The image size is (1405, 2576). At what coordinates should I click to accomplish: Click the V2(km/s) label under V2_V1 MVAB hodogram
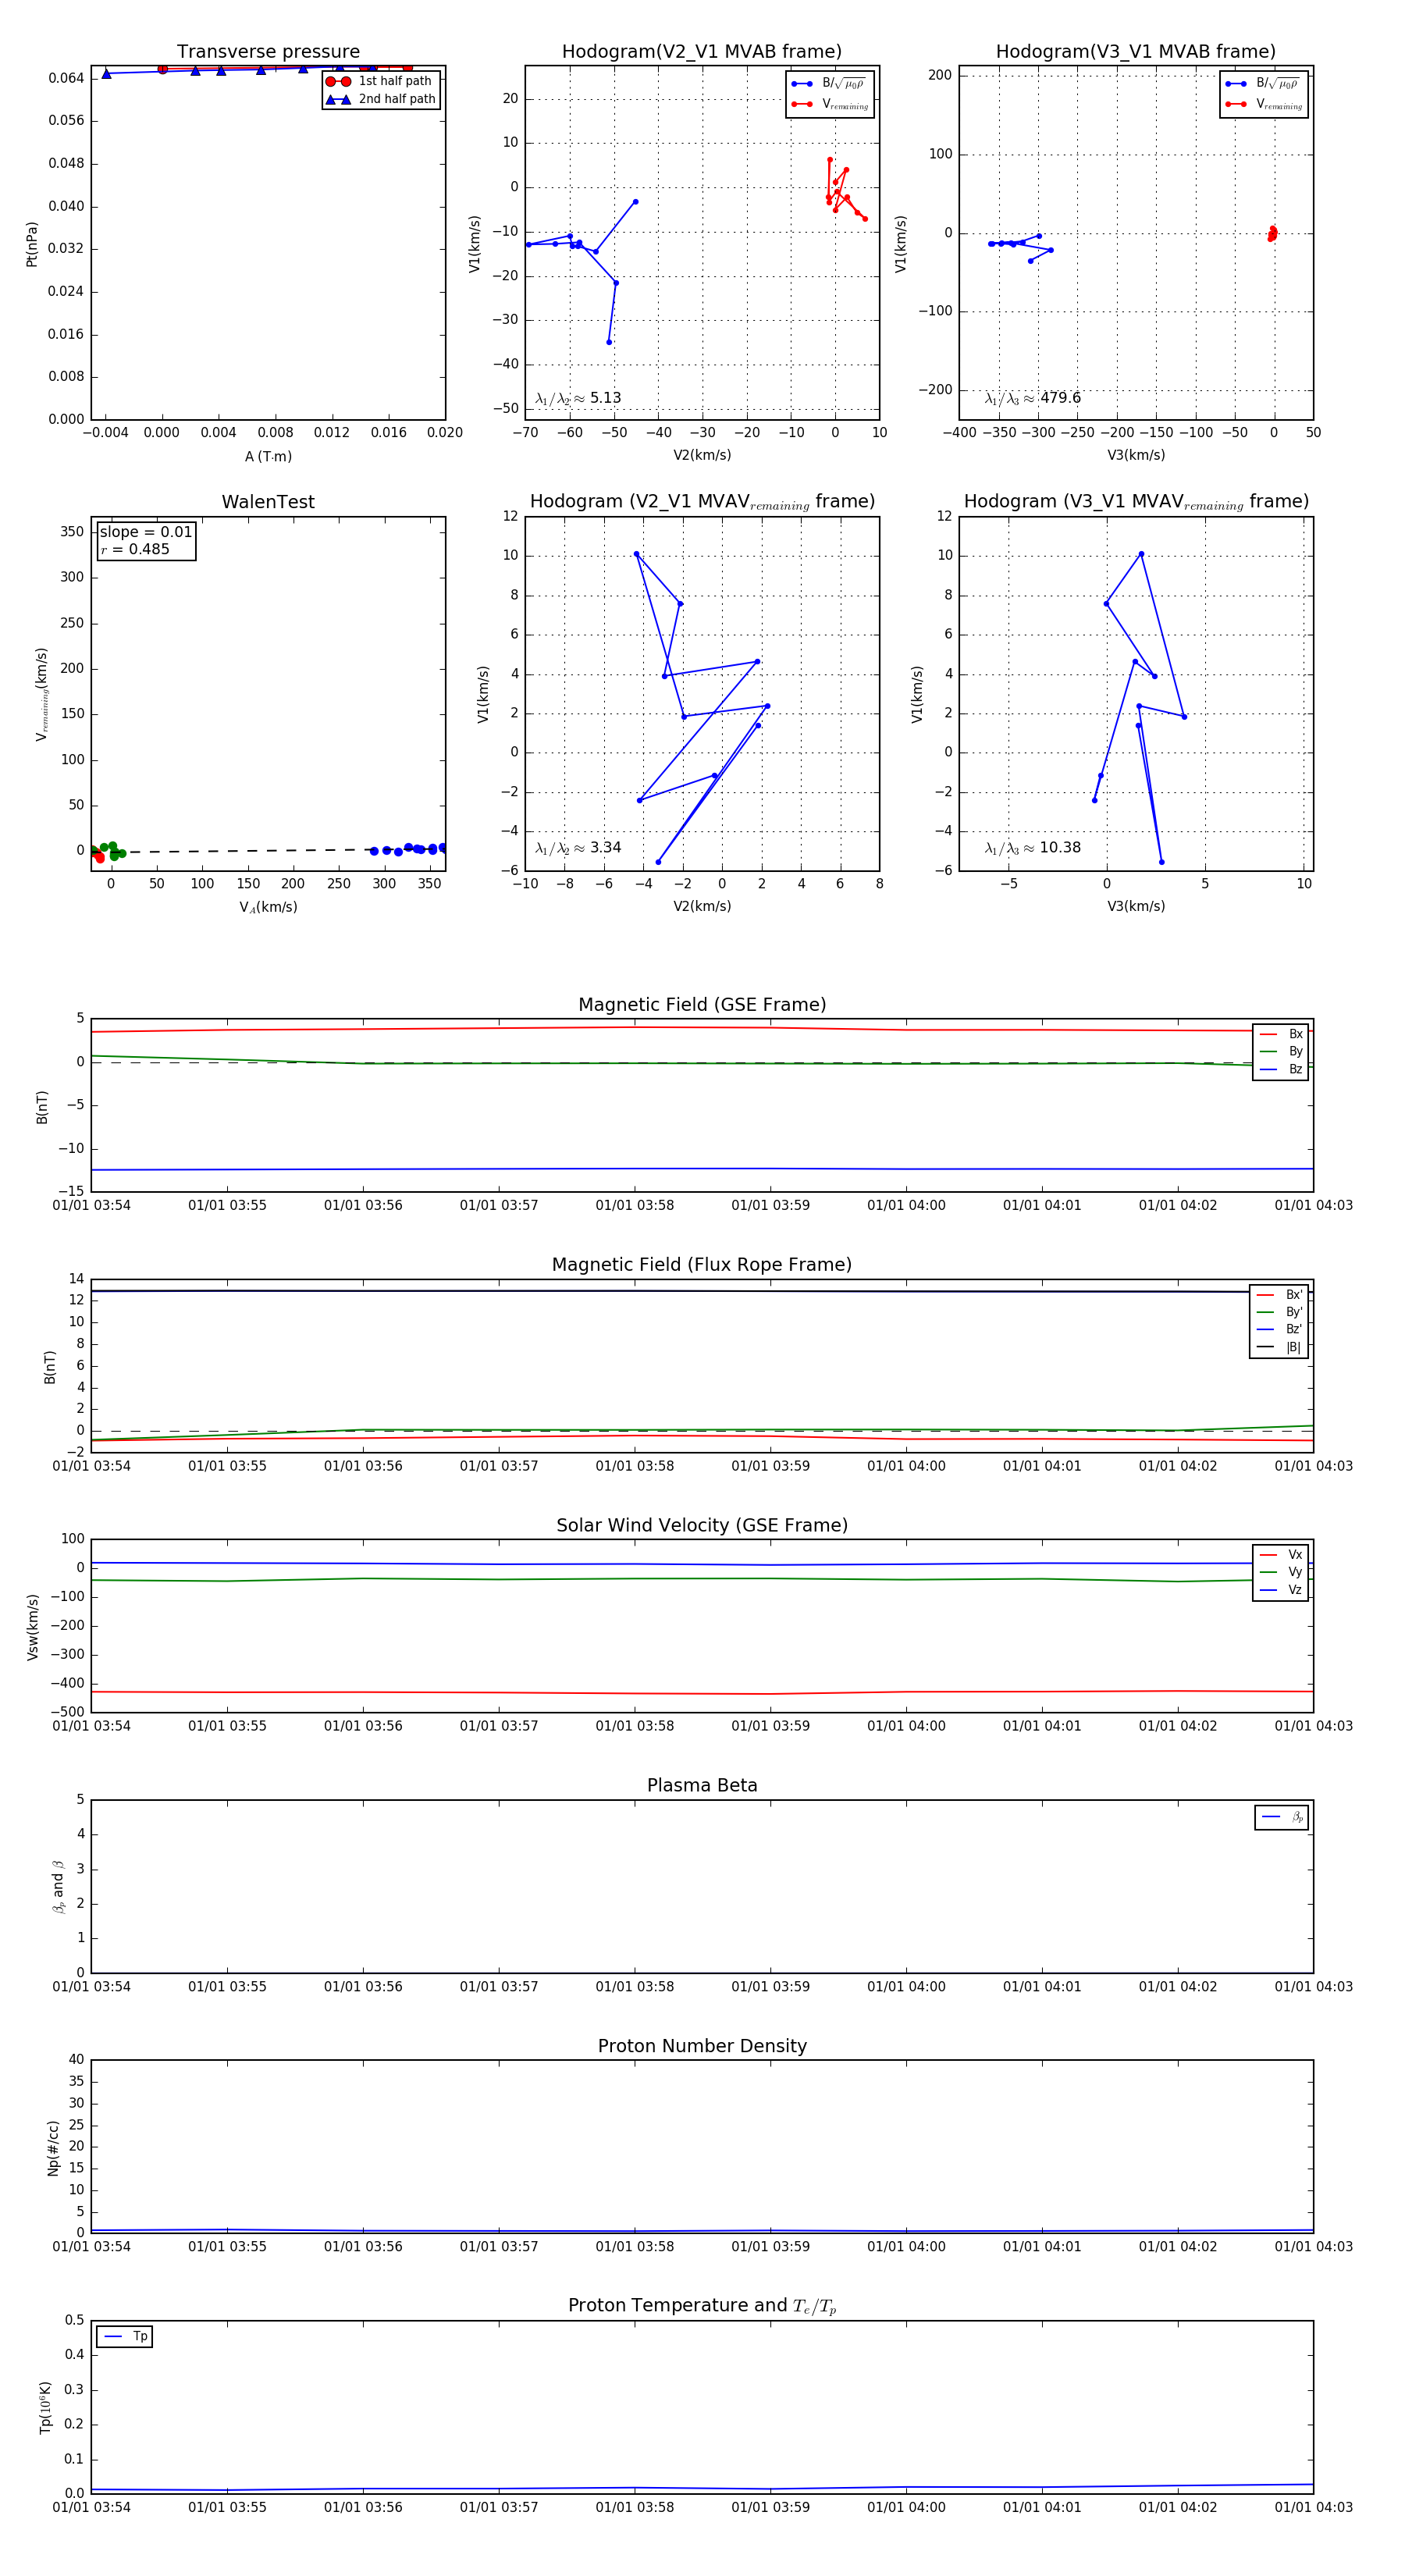(x=702, y=455)
